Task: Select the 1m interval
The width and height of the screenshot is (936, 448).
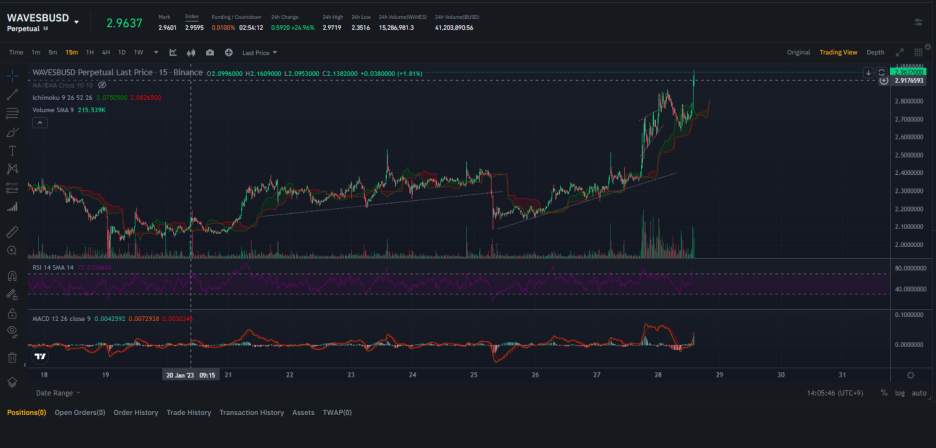Action: coord(36,53)
